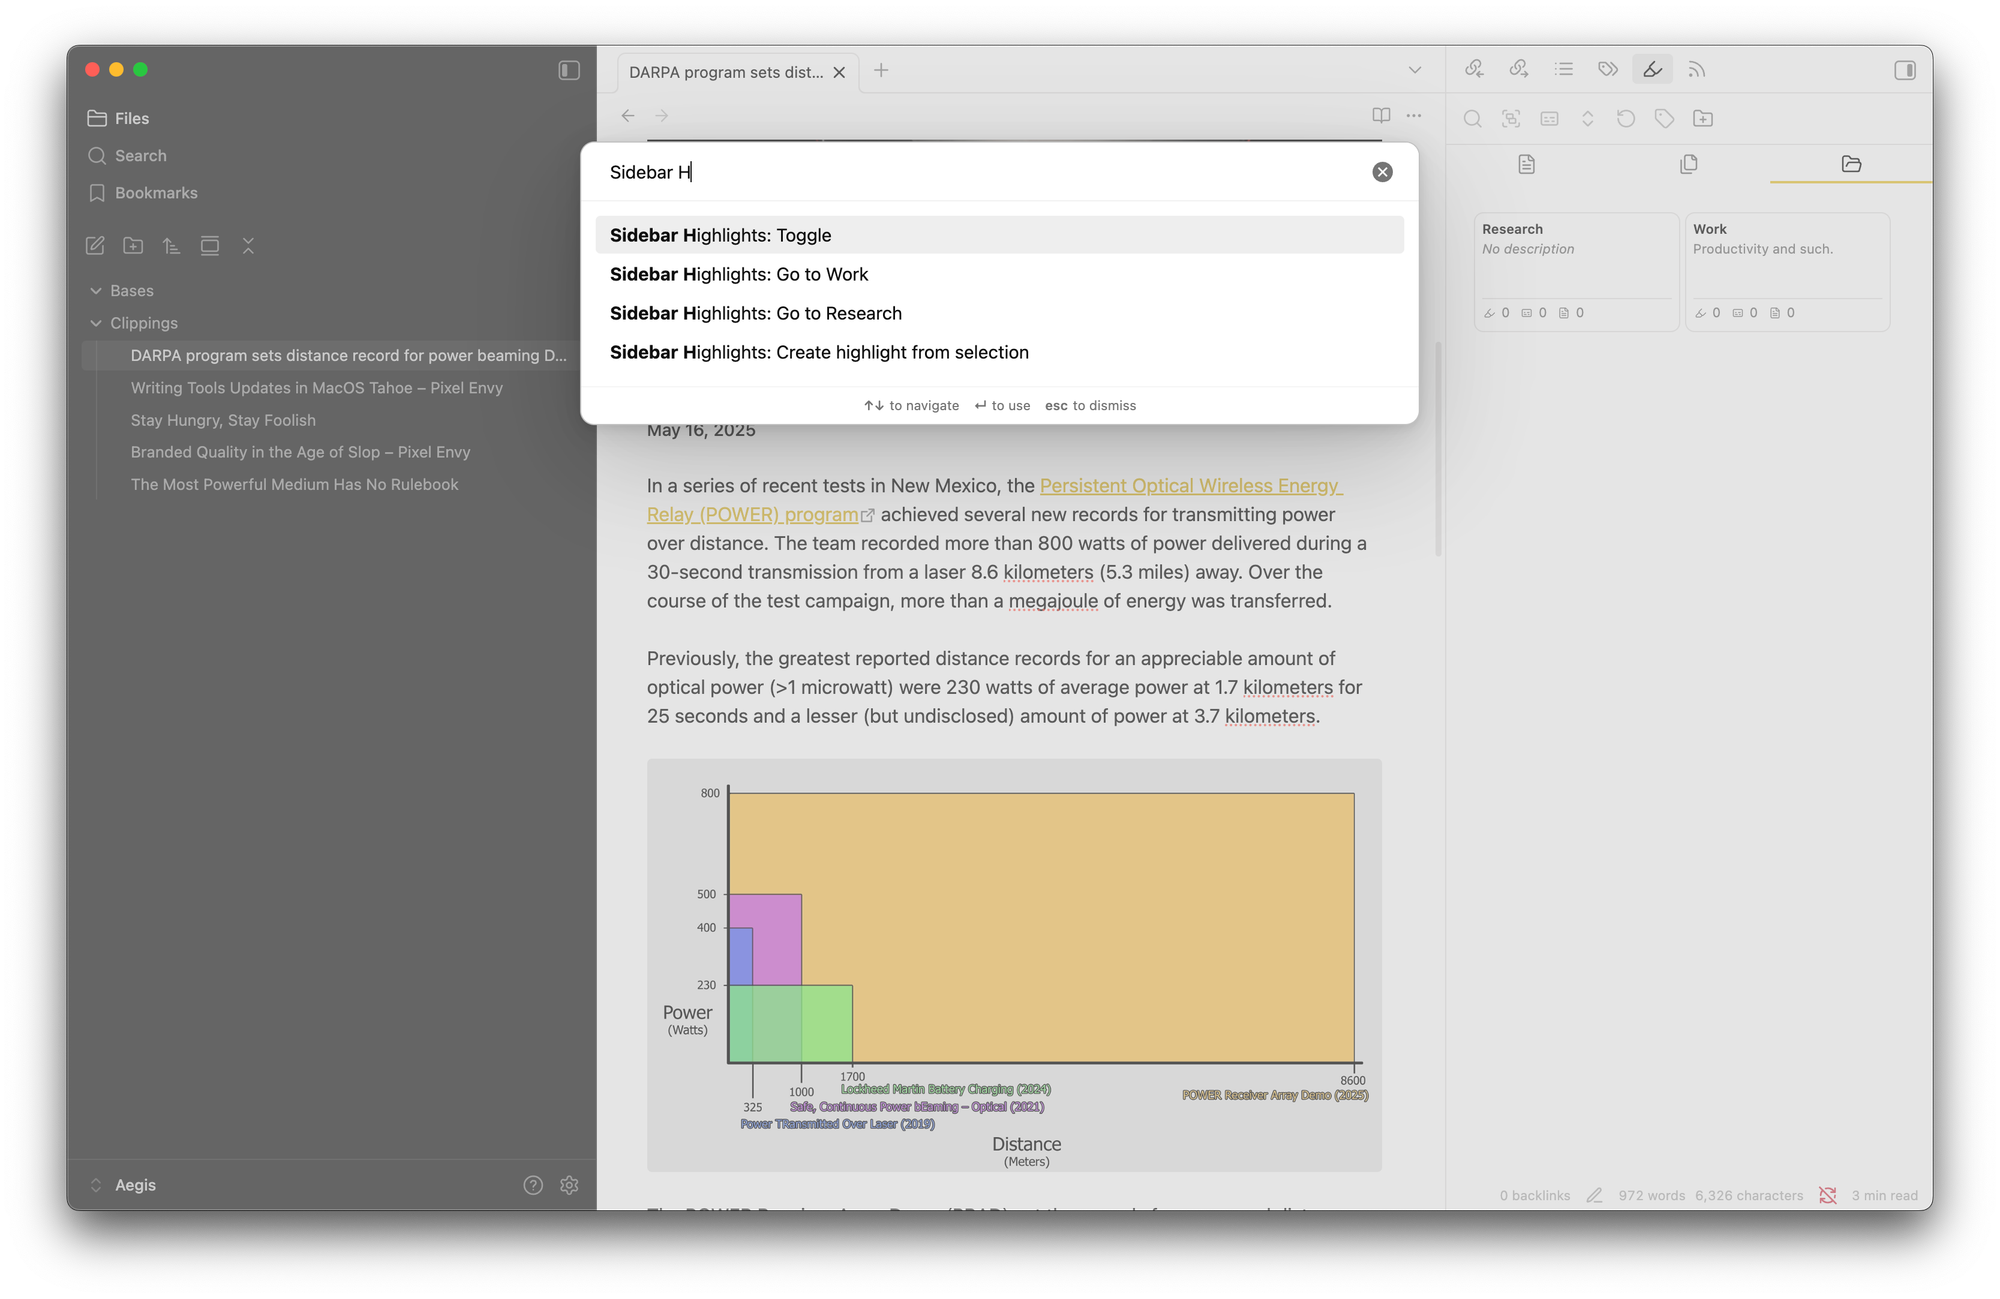Navigate forward with the right arrow
The width and height of the screenshot is (2000, 1299).
(x=661, y=116)
